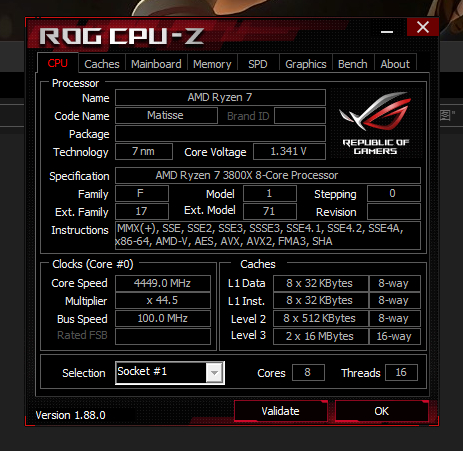Viewport: 463px width, 451px height.
Task: Minimize the ROG CPU-Z window
Action: (387, 32)
